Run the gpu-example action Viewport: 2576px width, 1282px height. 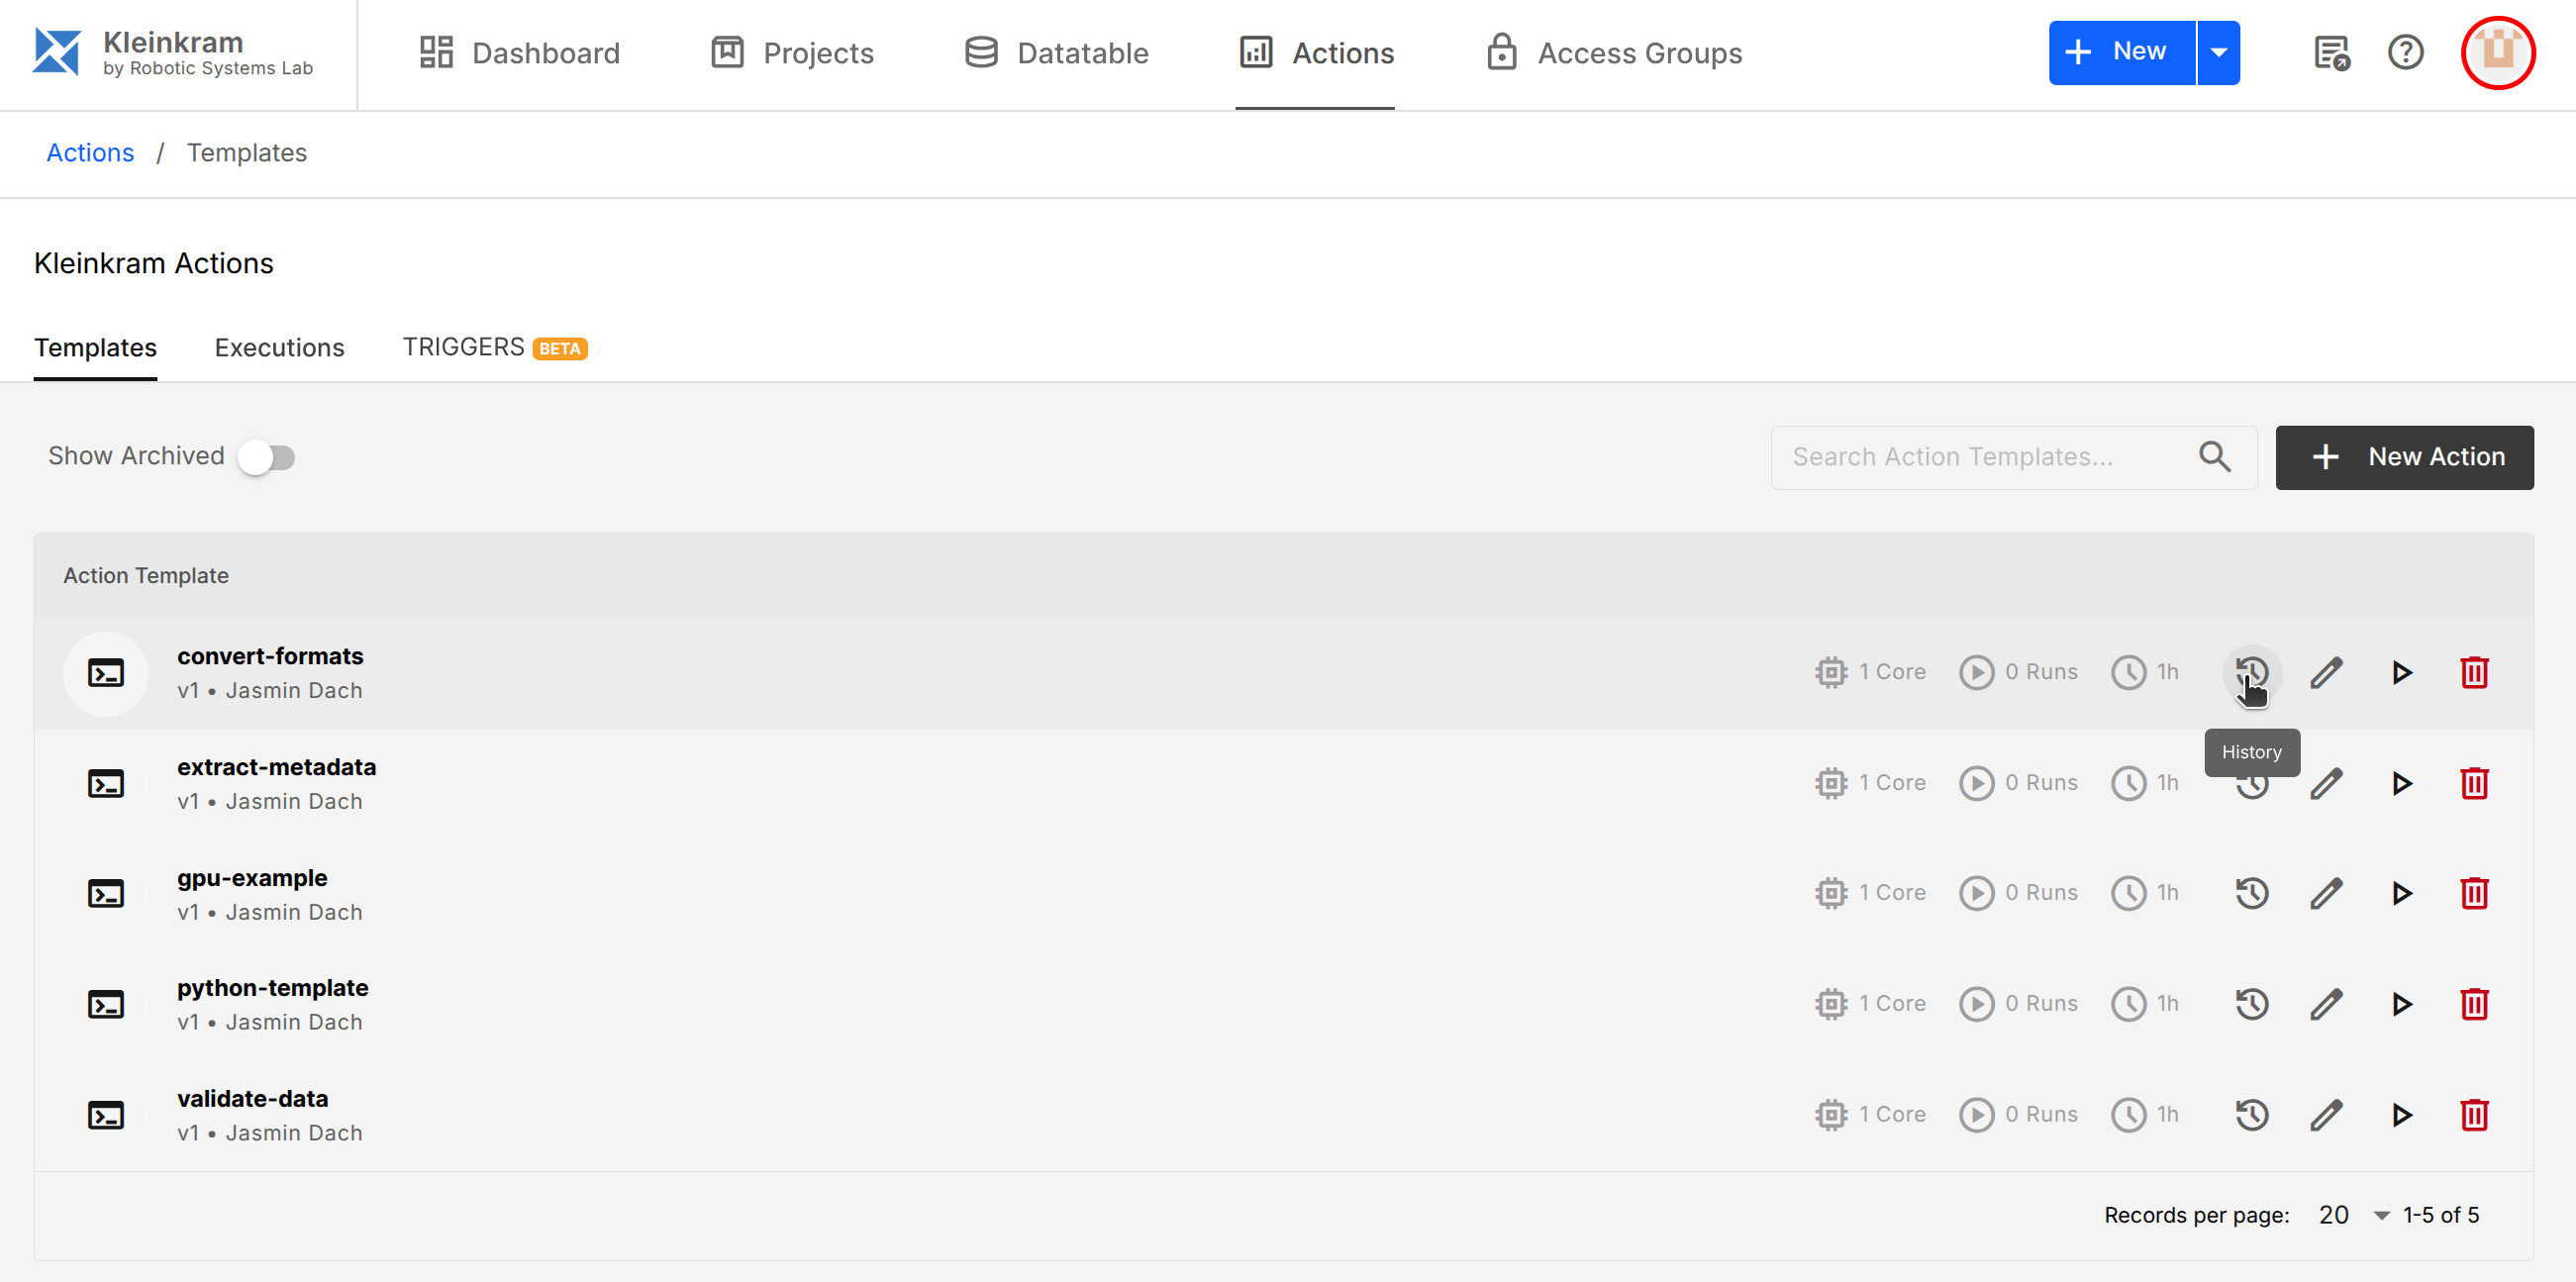2401,893
